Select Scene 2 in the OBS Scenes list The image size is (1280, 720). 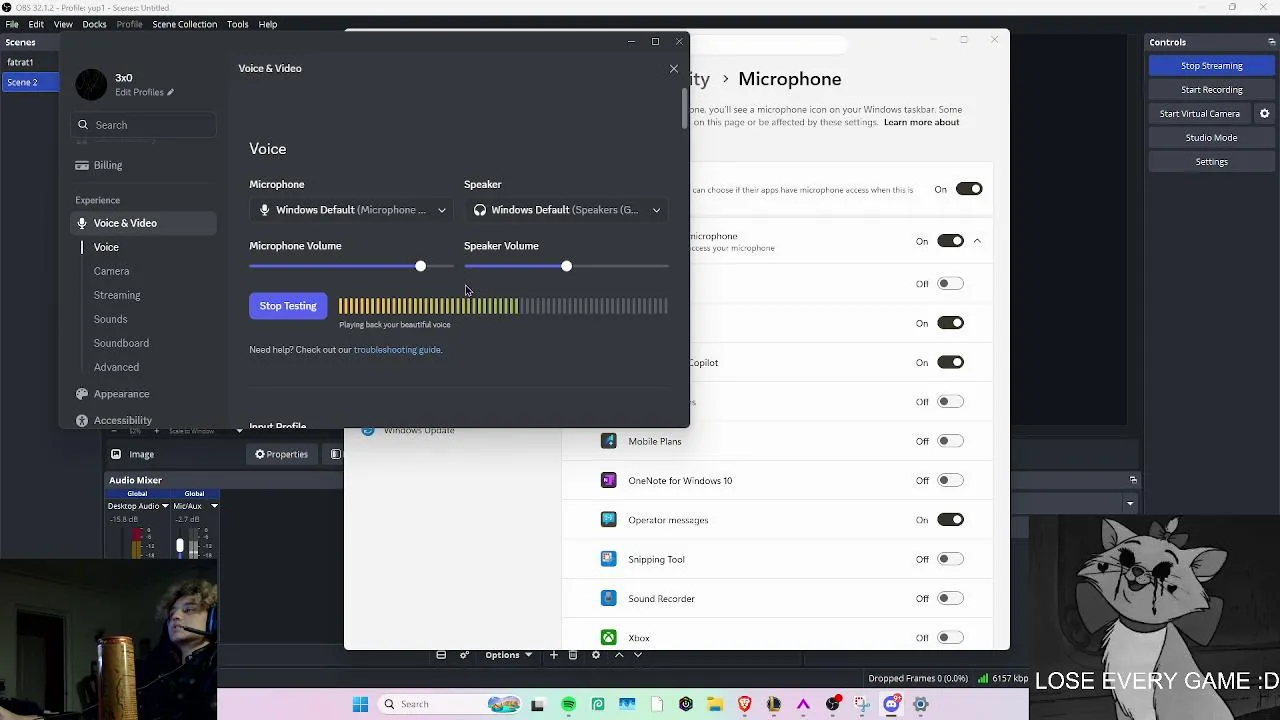pos(30,82)
